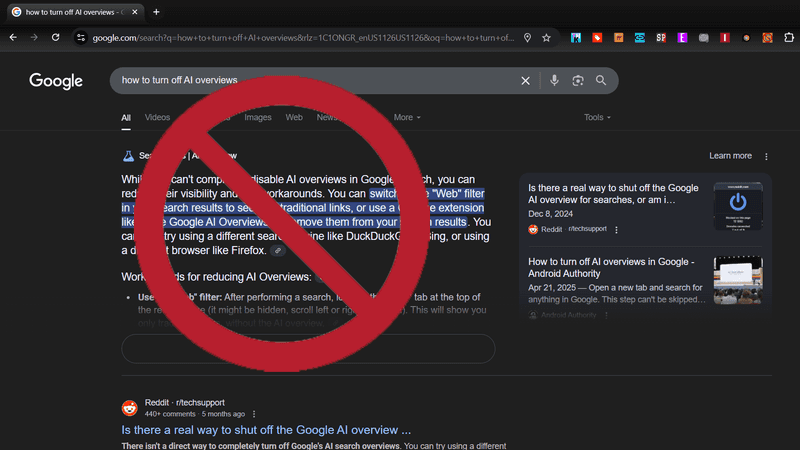The image size is (800, 450).
Task: Go back using the browser back arrow
Action: [12, 37]
